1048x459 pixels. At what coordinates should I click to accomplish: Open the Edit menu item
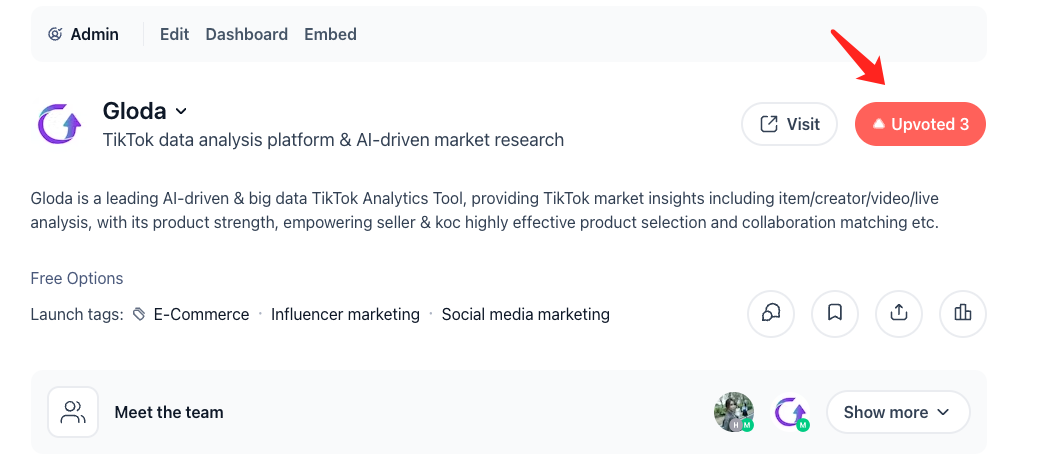pos(174,34)
